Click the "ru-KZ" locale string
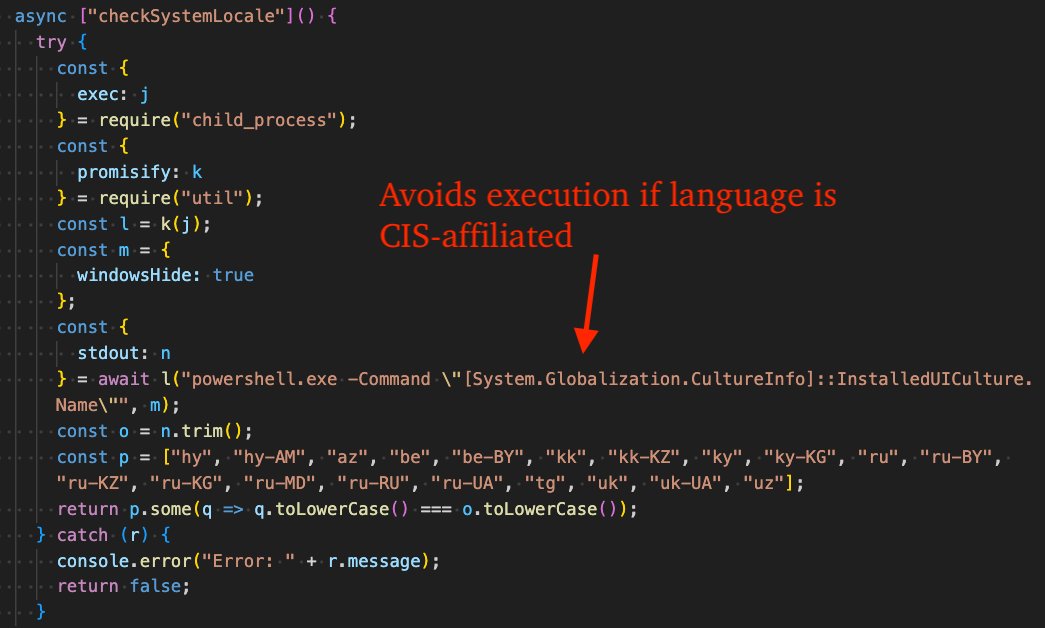 click(92, 483)
